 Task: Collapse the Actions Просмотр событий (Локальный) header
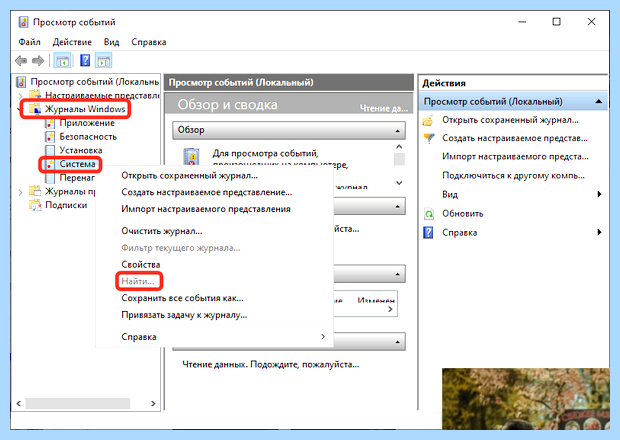pos(599,102)
